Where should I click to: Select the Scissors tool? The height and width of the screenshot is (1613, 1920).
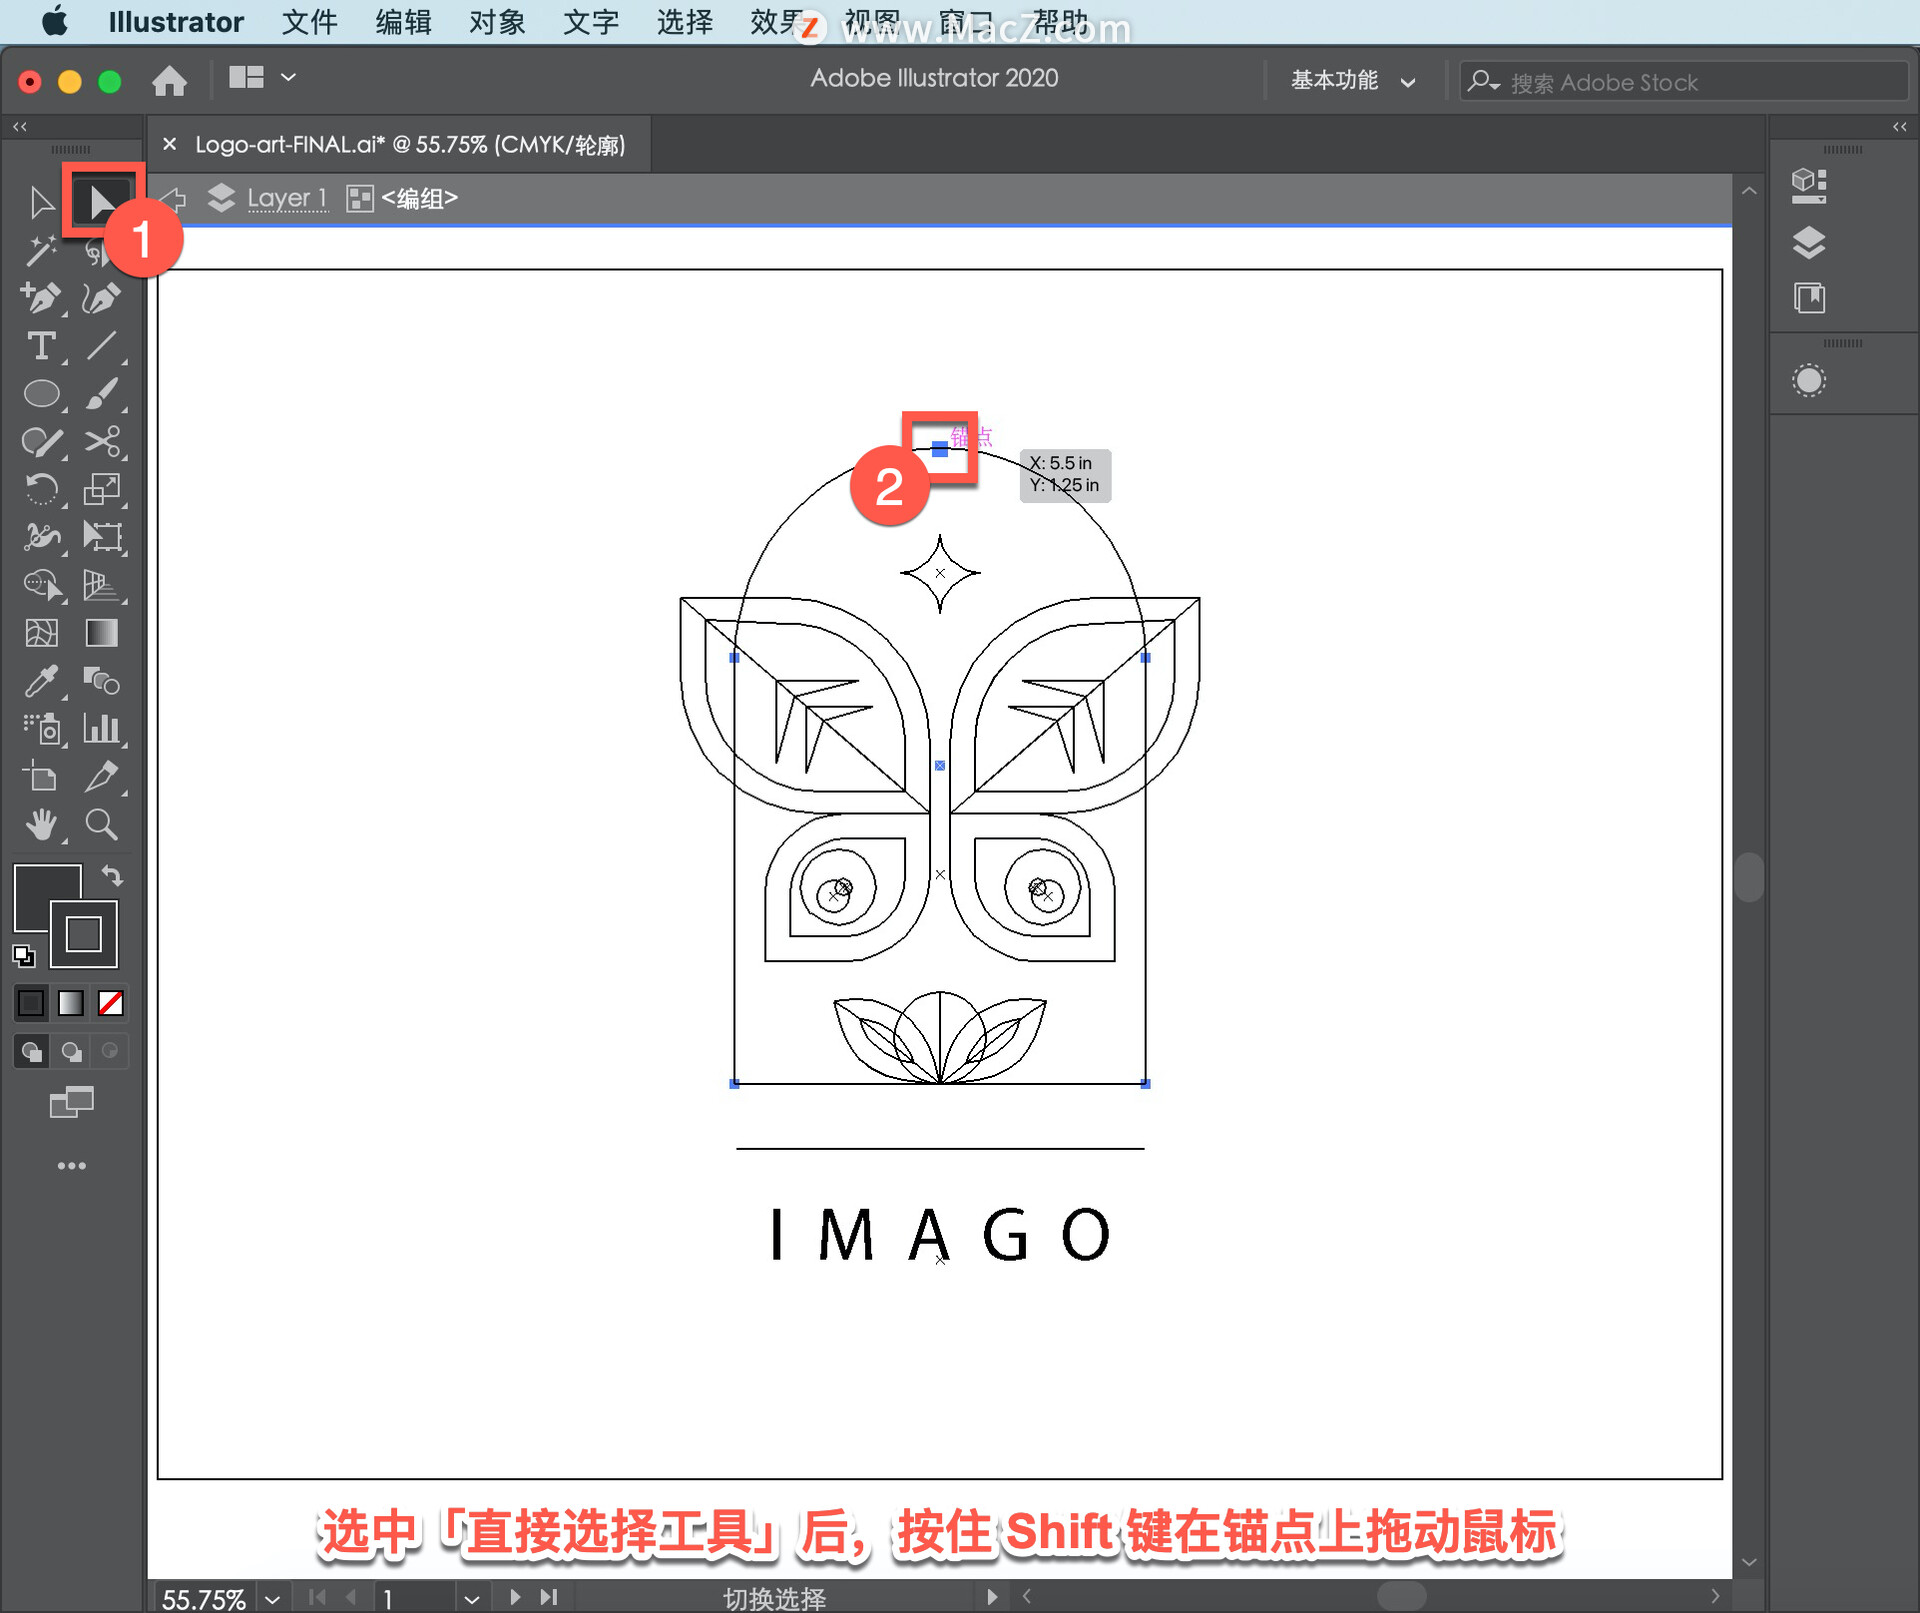coord(101,442)
